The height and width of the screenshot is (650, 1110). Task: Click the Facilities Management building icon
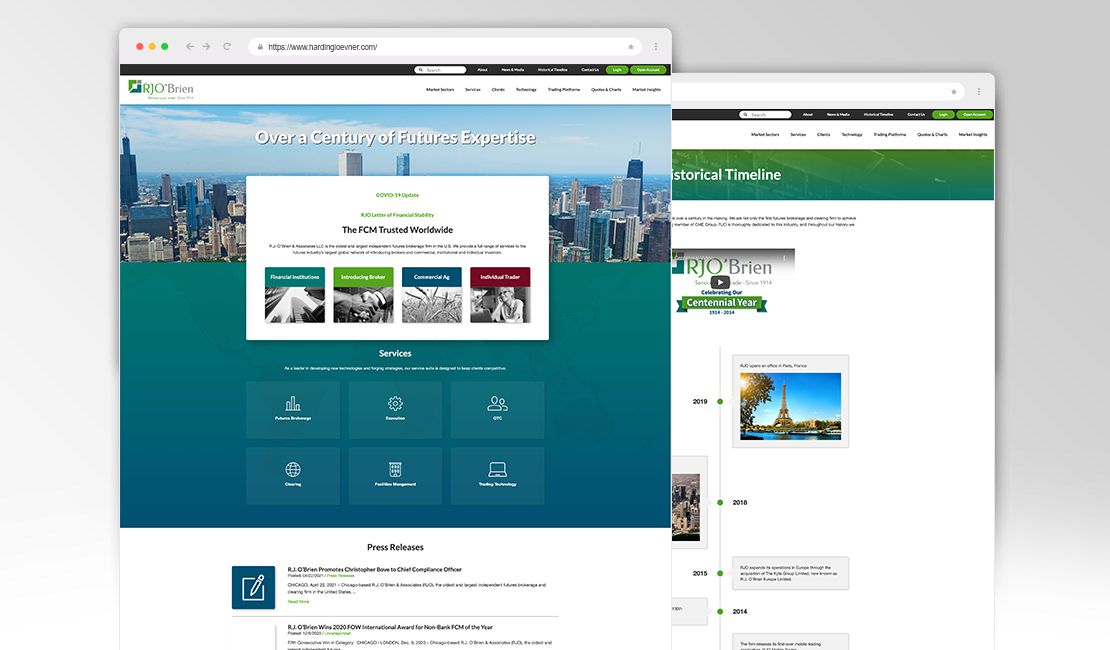click(395, 469)
